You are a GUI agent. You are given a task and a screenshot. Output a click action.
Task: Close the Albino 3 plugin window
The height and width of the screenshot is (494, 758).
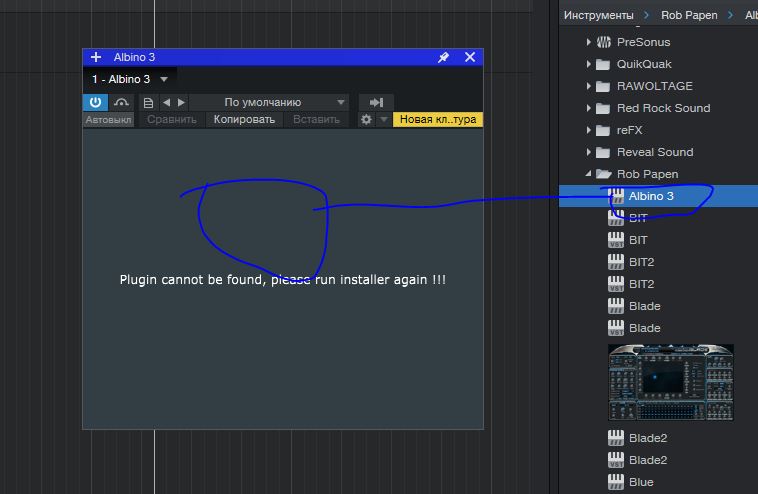[470, 57]
